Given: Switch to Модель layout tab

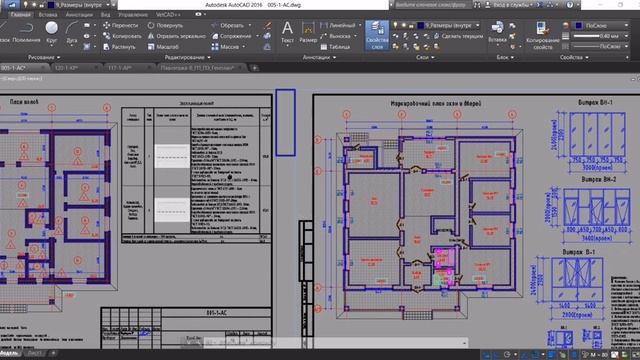Looking at the screenshot, I should [9, 353].
